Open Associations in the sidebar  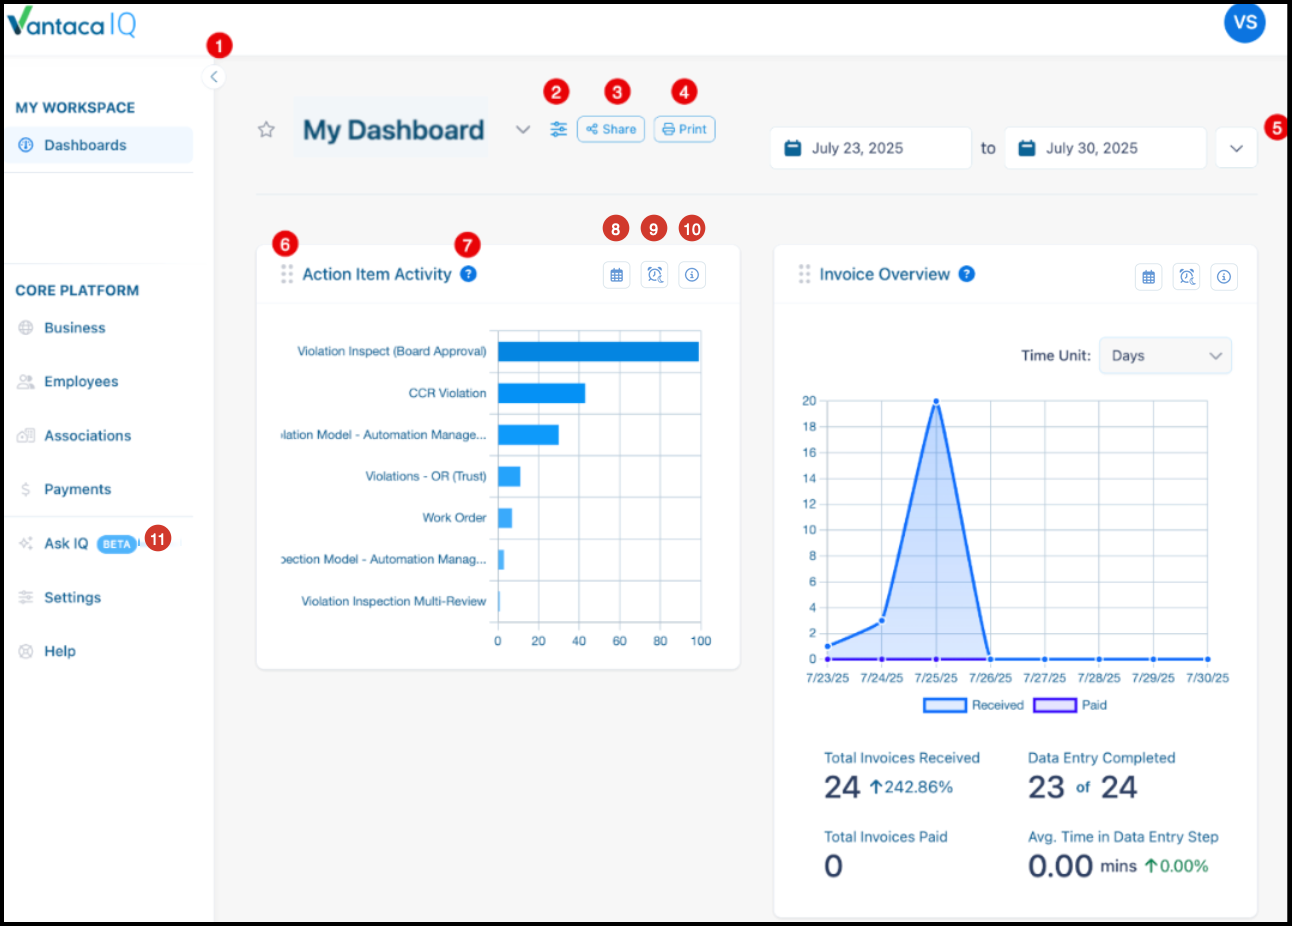(87, 436)
